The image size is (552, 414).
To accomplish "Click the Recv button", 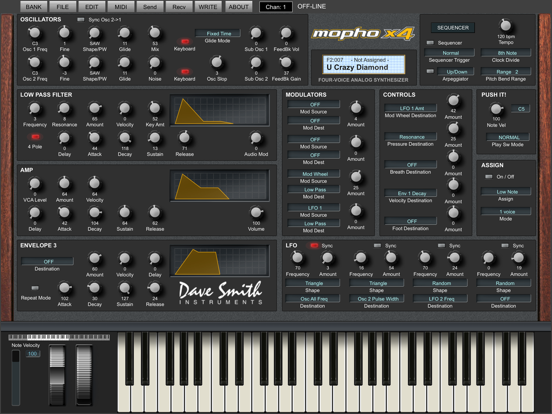I will click(179, 6).
